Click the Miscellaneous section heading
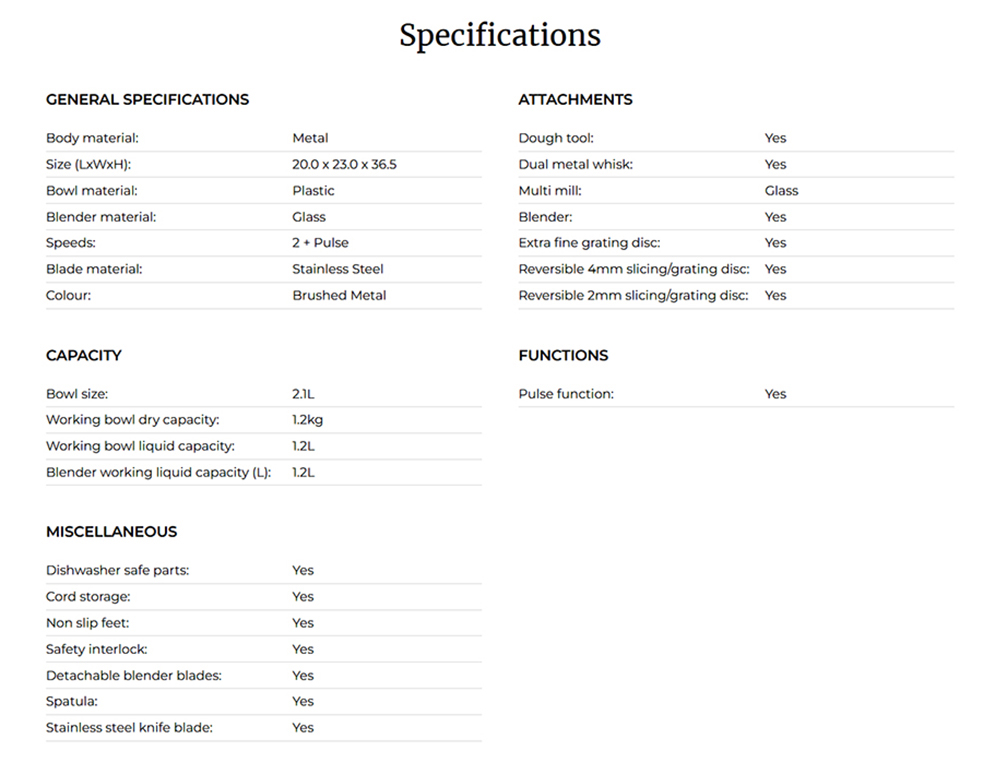The image size is (995, 763). pos(111,532)
